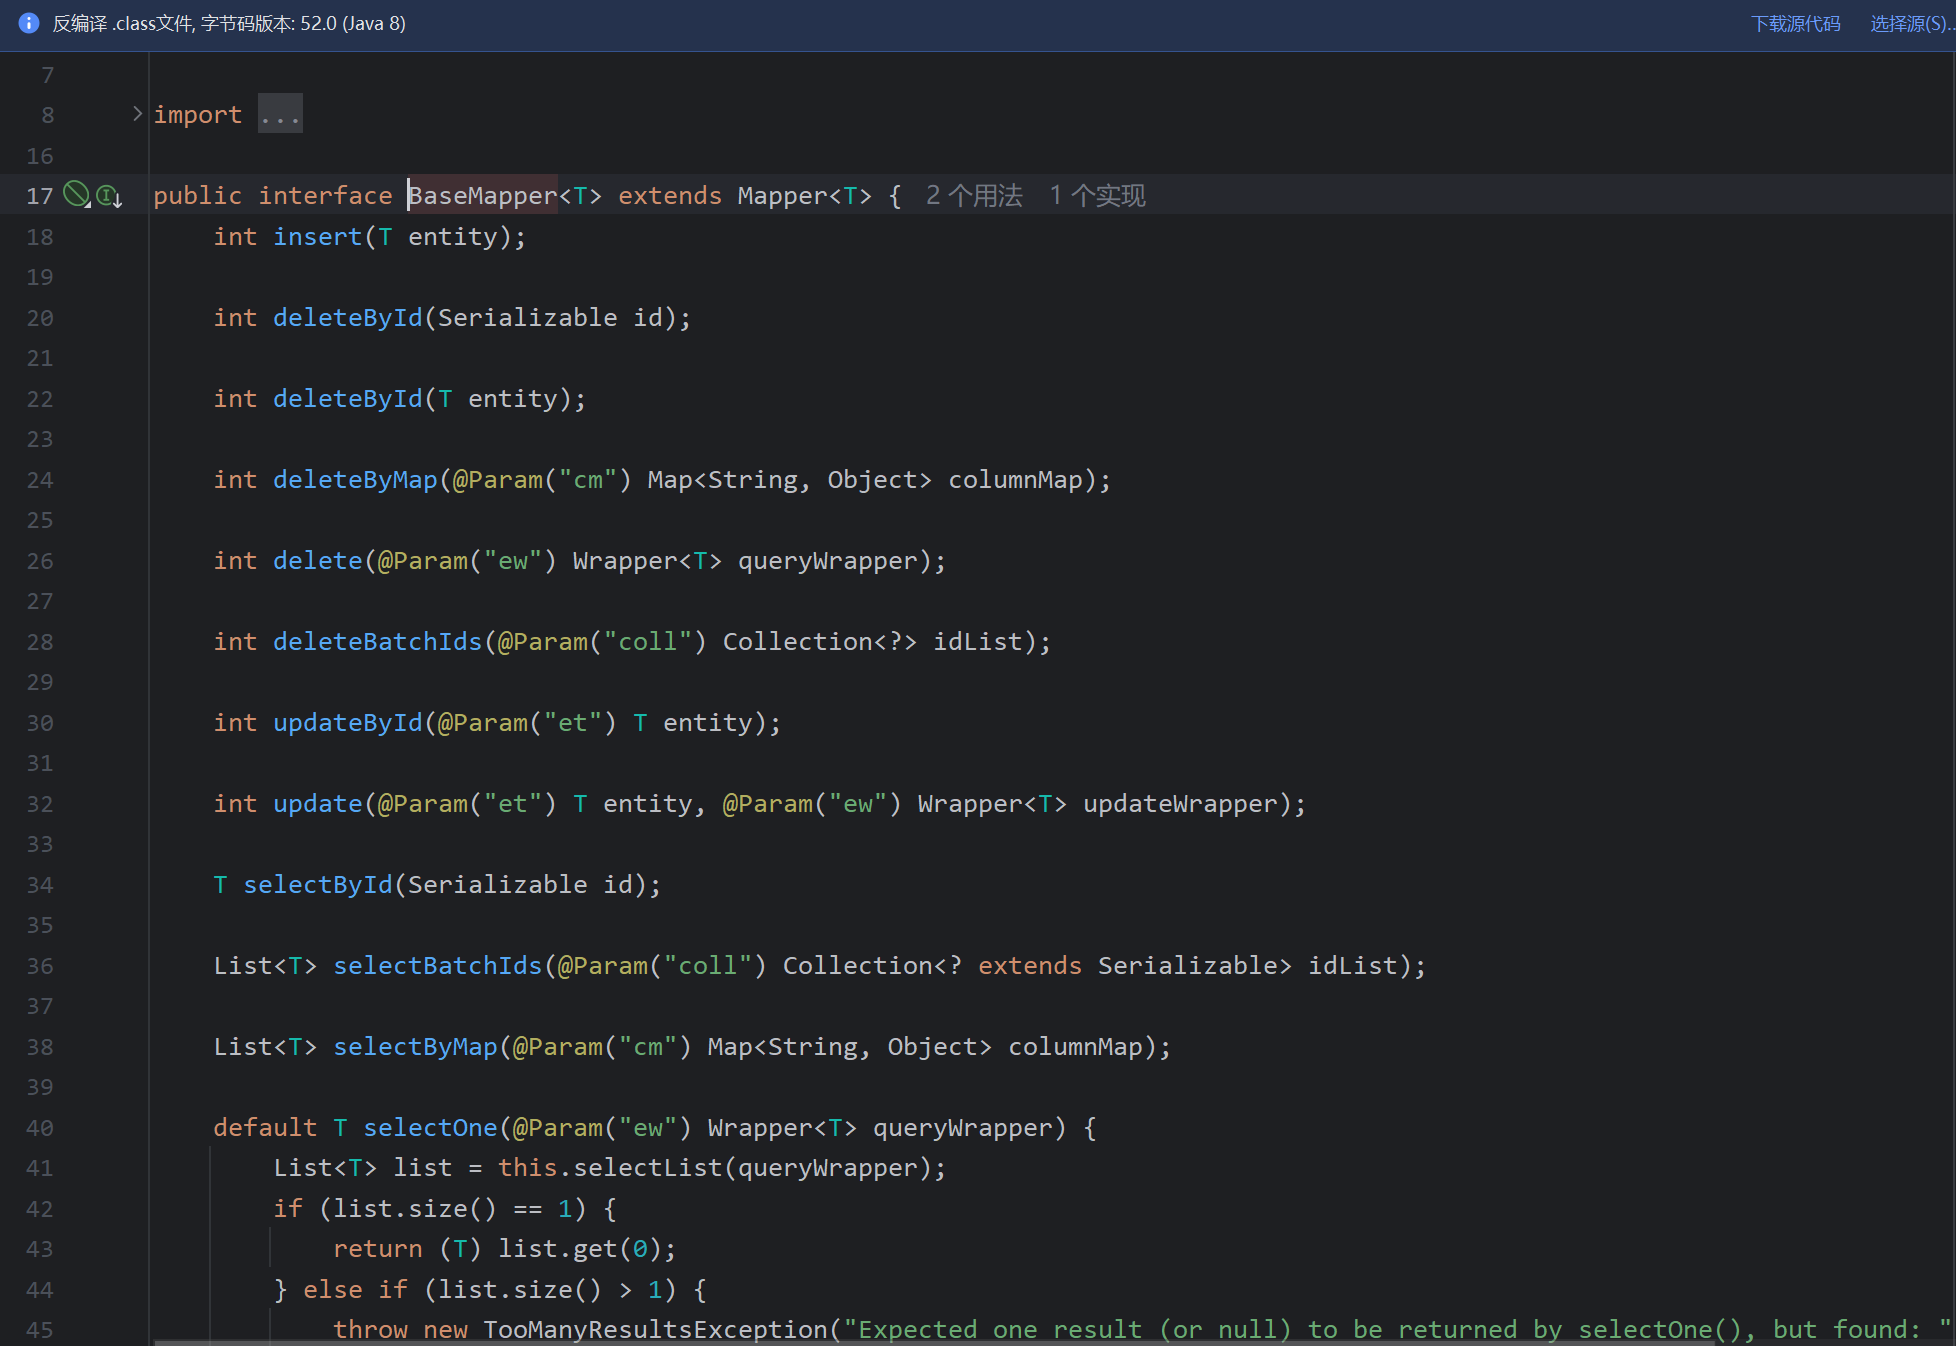Image resolution: width=1956 pixels, height=1346 pixels.
Task: Click the TooManyResultsException class reference
Action: [655, 1329]
